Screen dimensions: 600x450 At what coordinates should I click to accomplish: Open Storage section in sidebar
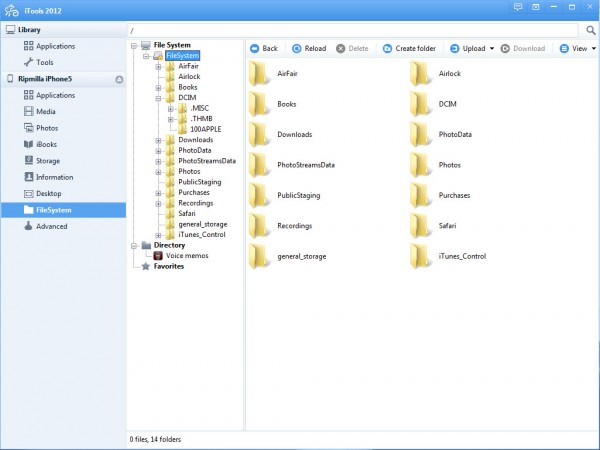(42, 161)
